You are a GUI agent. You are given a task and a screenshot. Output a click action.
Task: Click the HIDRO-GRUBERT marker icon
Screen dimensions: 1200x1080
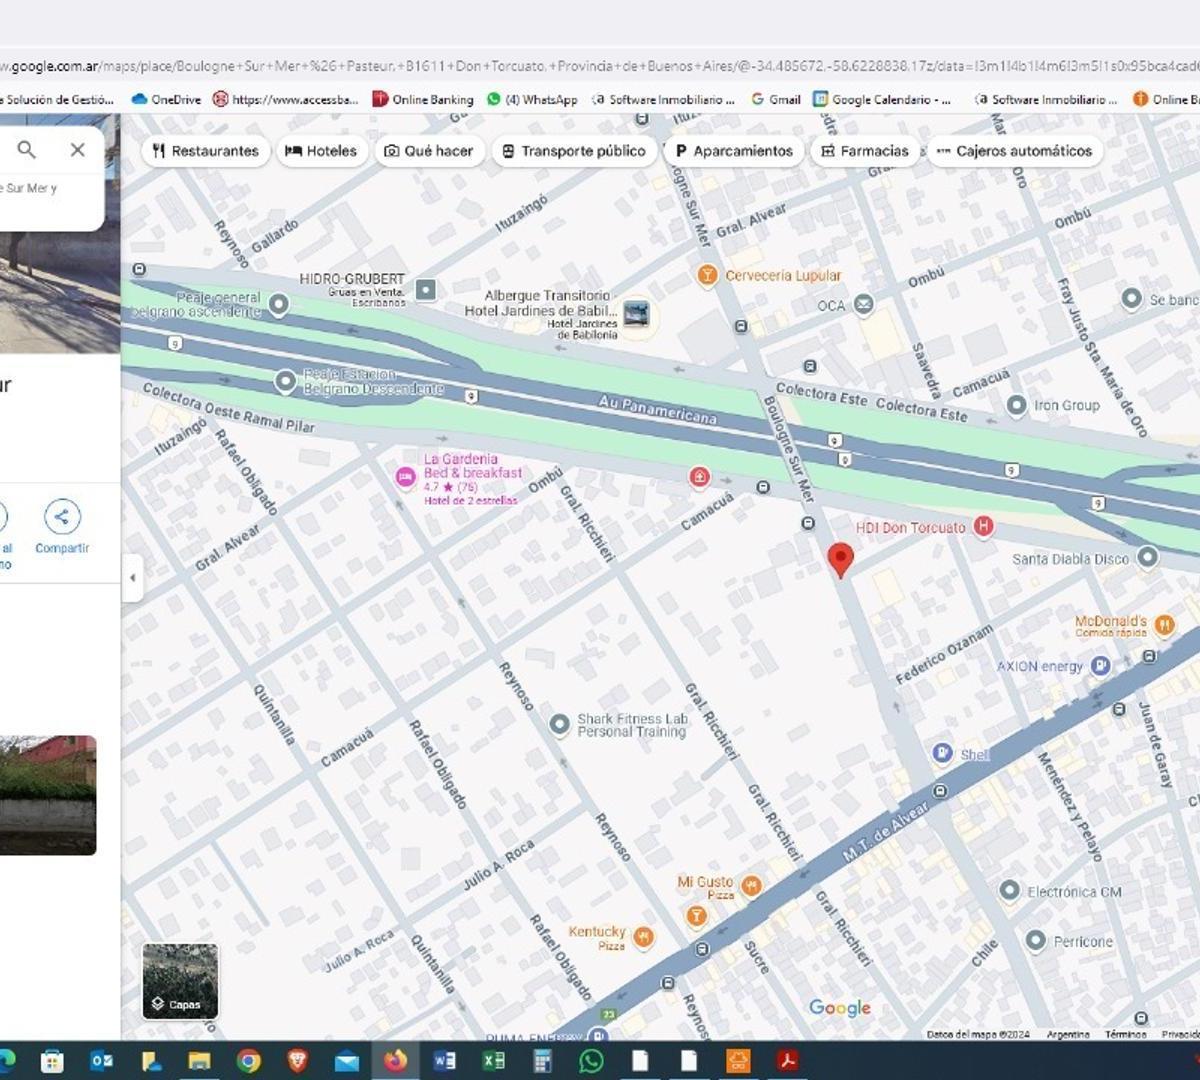point(426,290)
